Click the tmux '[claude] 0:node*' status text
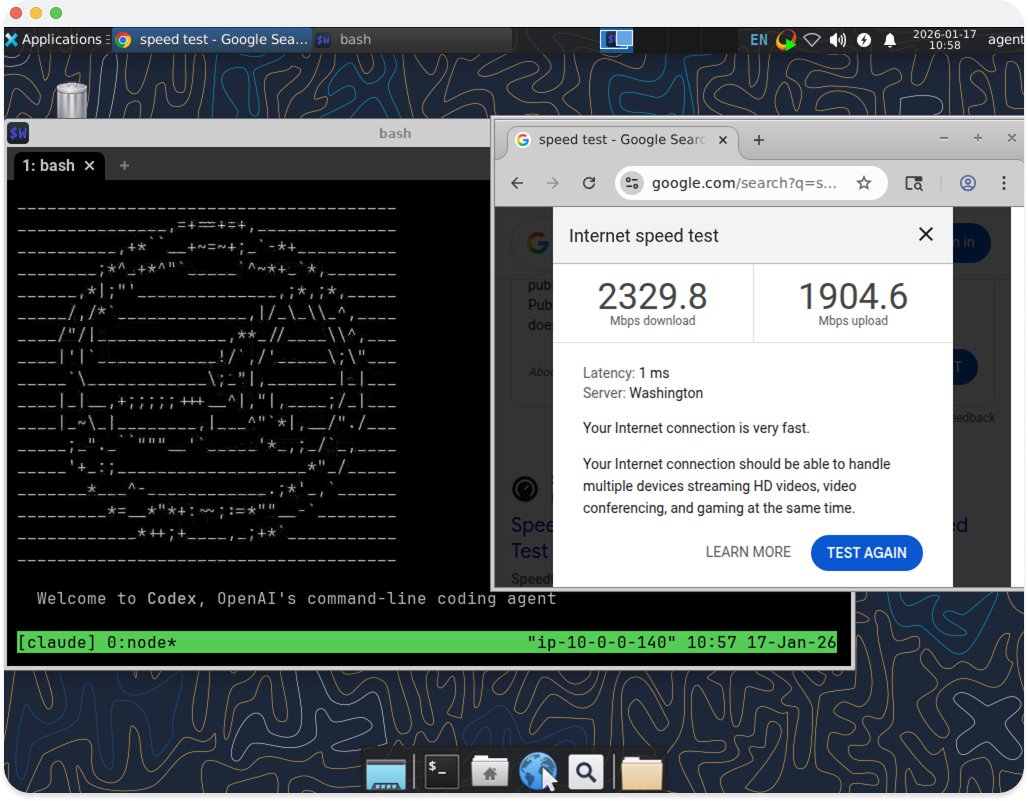1028x801 pixels. click(96, 642)
